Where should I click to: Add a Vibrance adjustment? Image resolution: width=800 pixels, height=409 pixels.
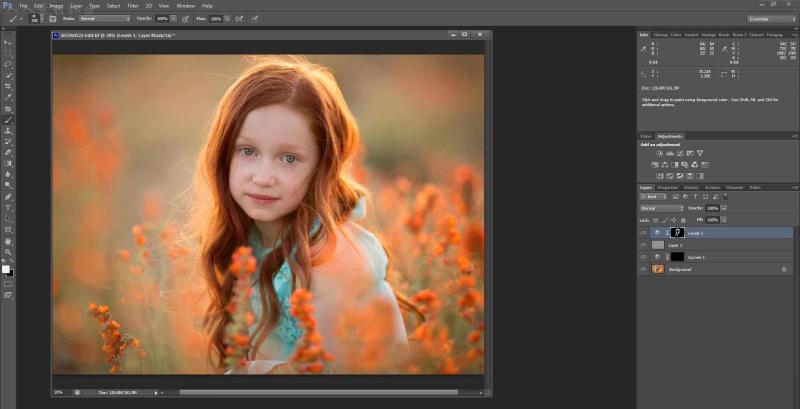tap(699, 154)
